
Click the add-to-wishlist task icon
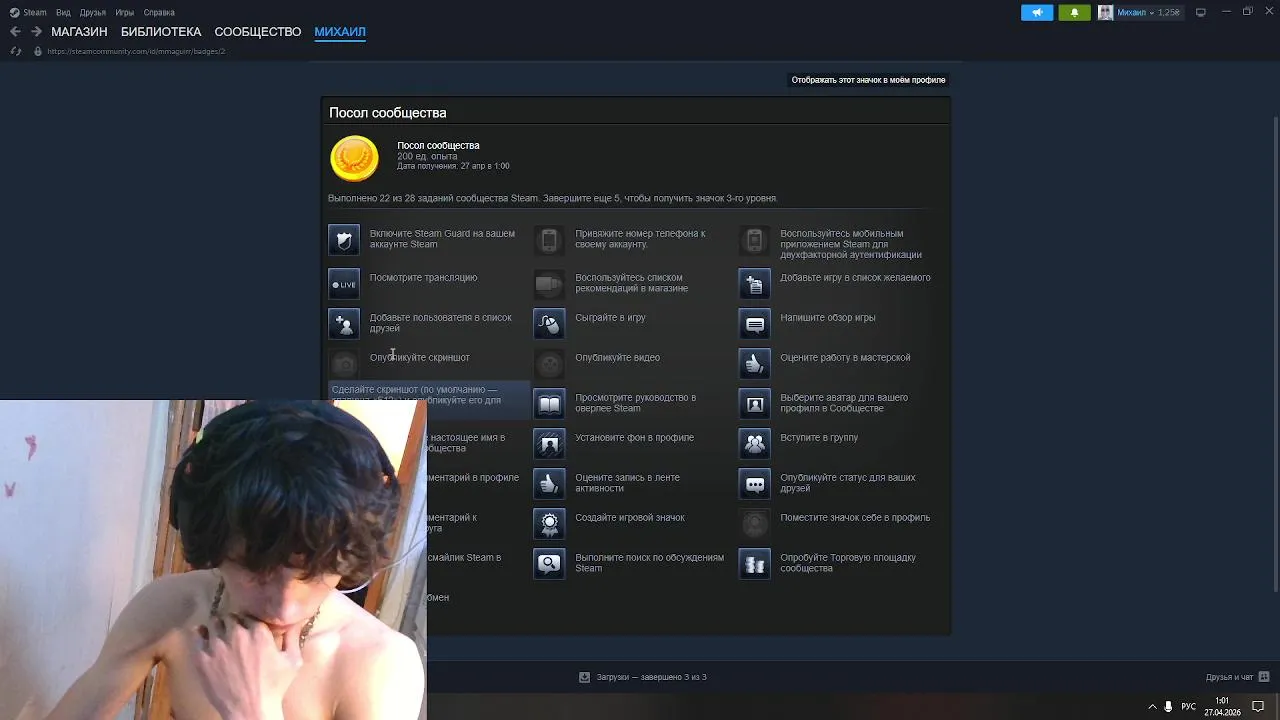755,284
